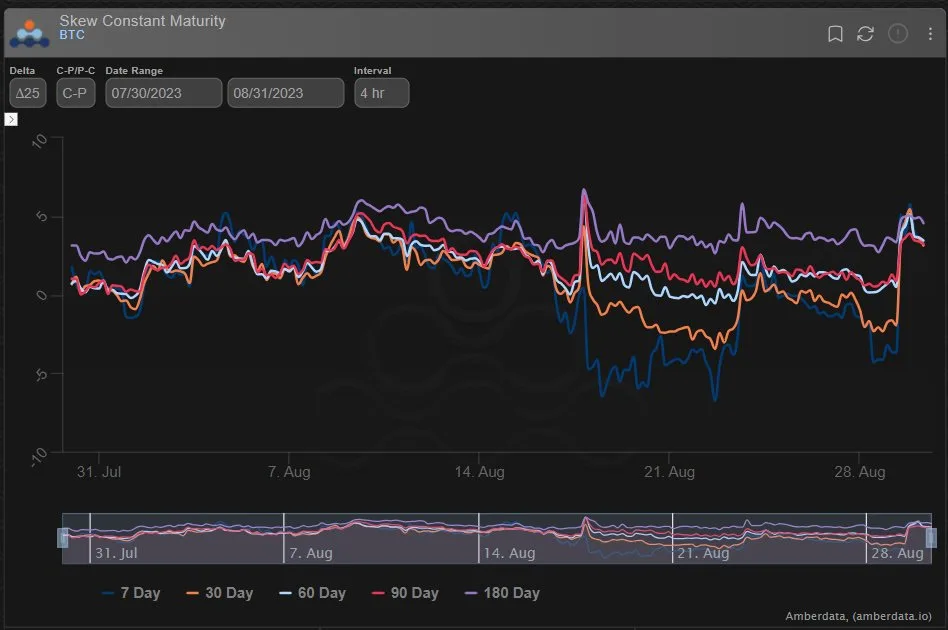Expand the side panel arrow
This screenshot has height=630, width=948.
[x=11, y=119]
